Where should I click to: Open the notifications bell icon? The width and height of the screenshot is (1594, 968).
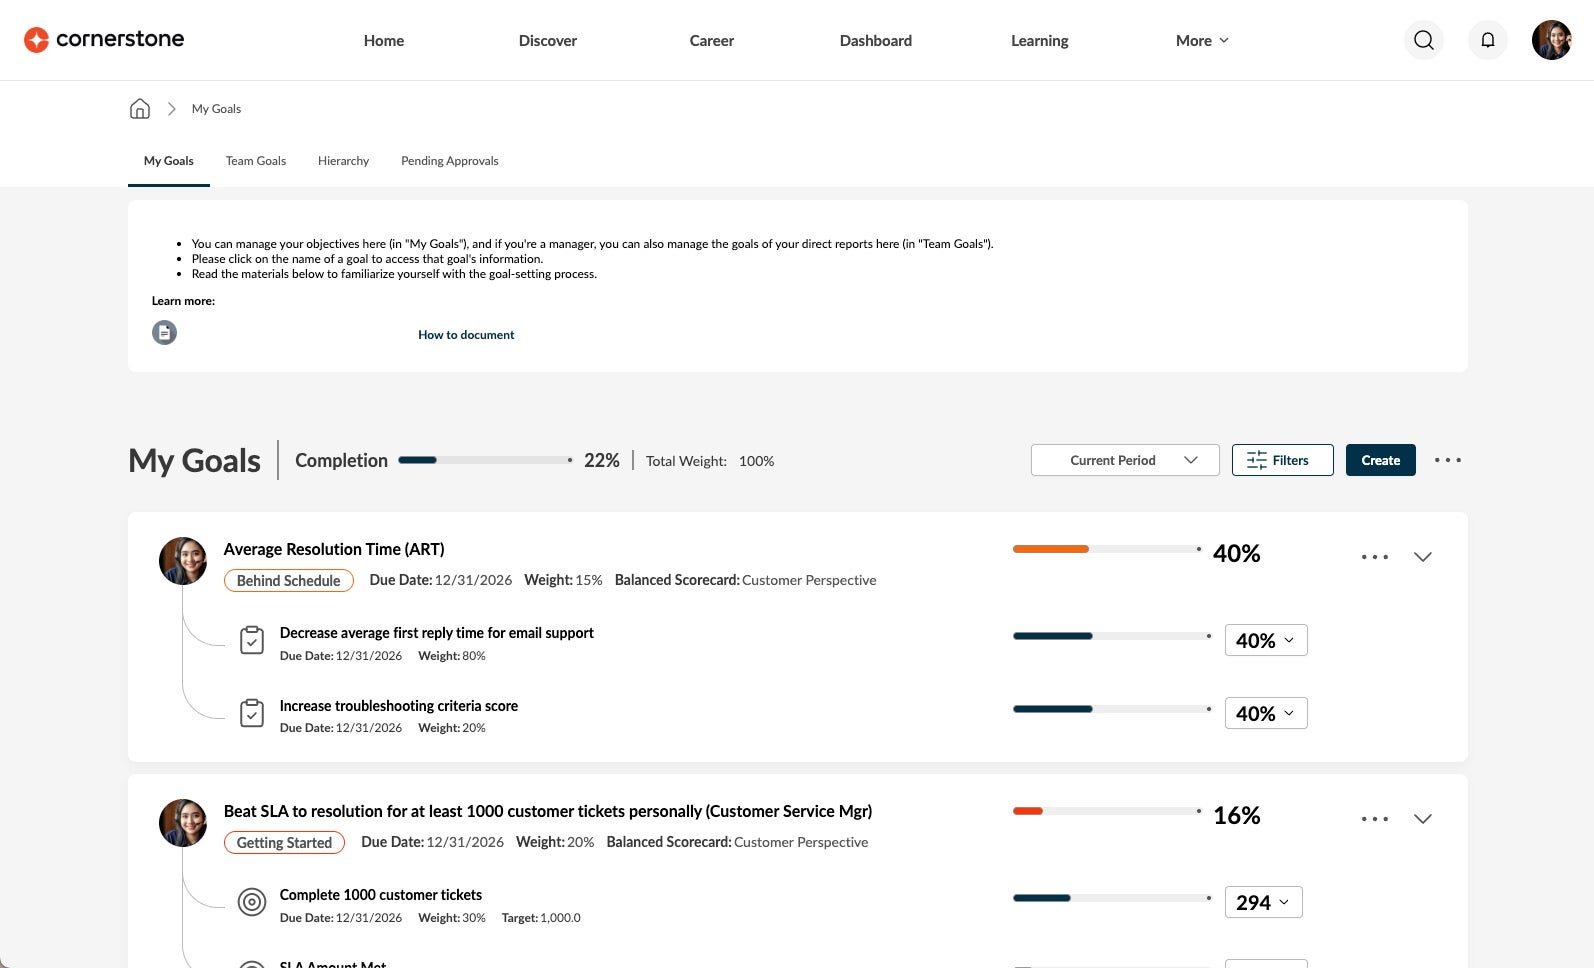(1488, 40)
